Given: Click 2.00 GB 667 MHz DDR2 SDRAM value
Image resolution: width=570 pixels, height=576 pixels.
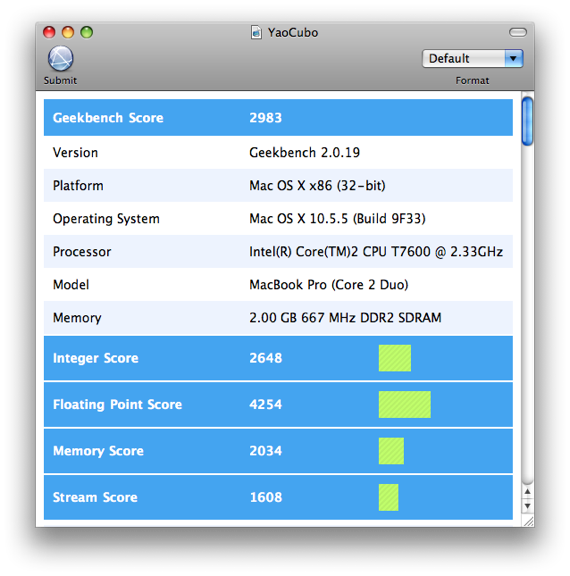Looking at the screenshot, I should [x=345, y=318].
